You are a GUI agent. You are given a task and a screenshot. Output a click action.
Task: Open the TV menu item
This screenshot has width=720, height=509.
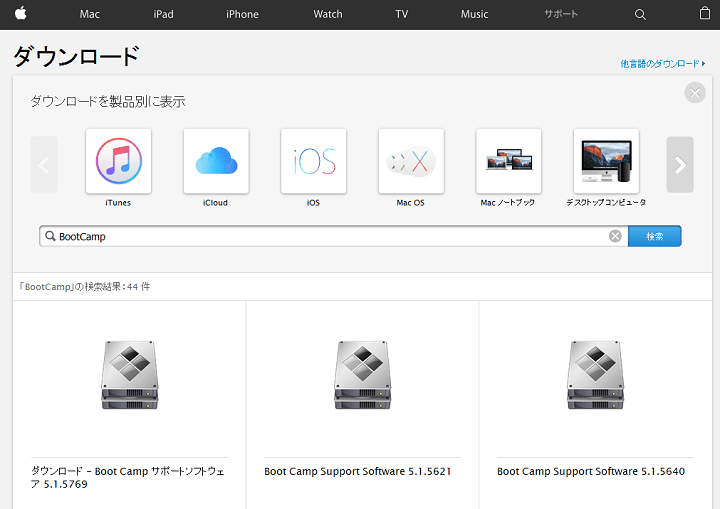coord(402,14)
